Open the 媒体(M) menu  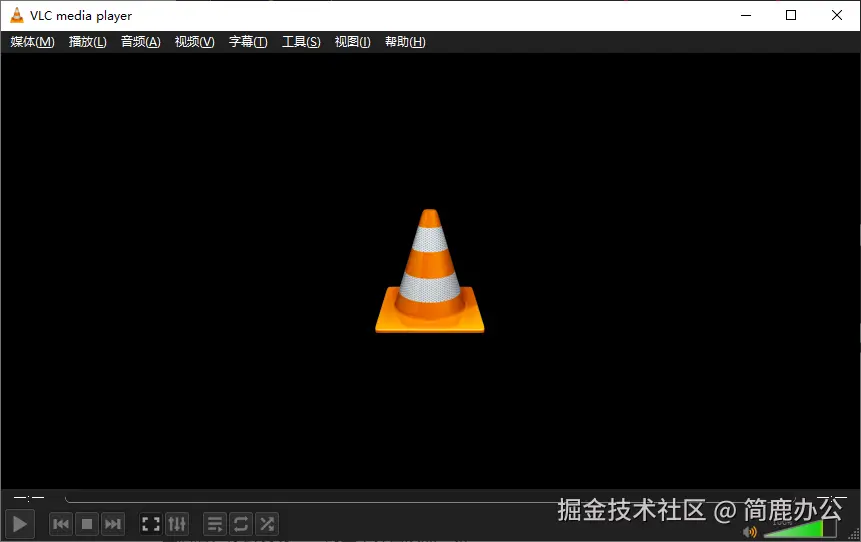pyautogui.click(x=32, y=42)
